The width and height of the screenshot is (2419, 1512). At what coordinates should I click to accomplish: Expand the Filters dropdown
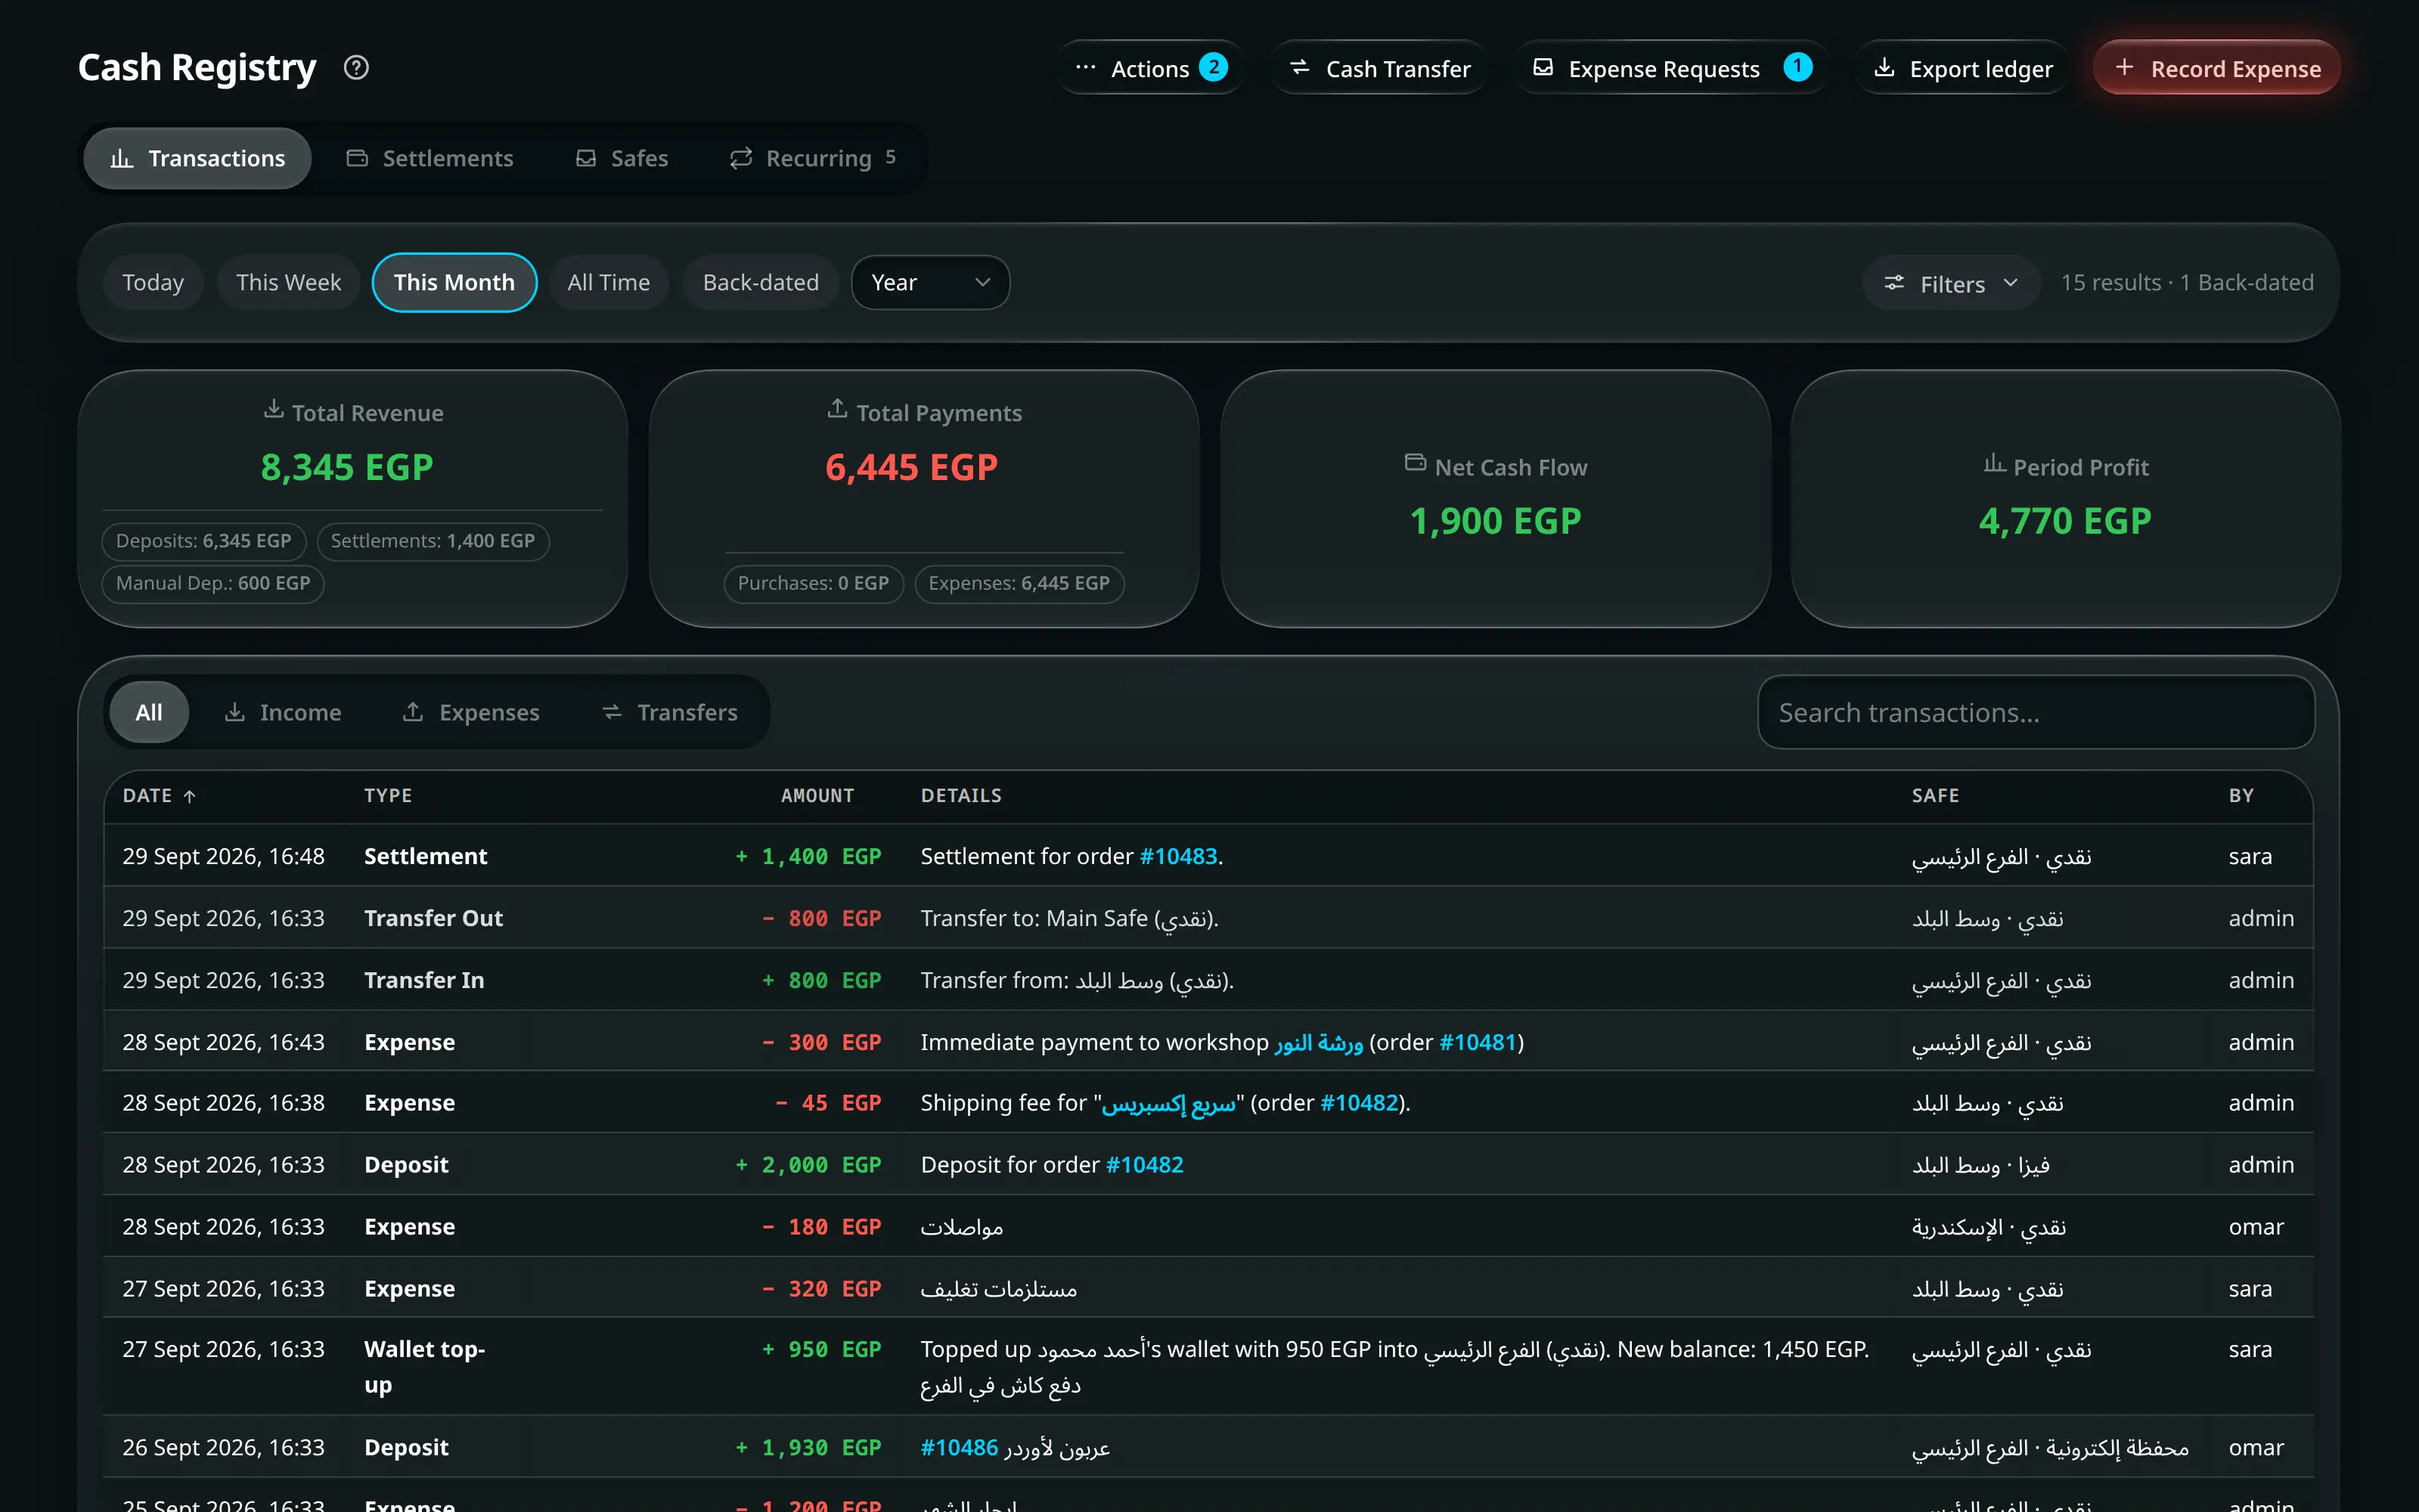[1950, 284]
